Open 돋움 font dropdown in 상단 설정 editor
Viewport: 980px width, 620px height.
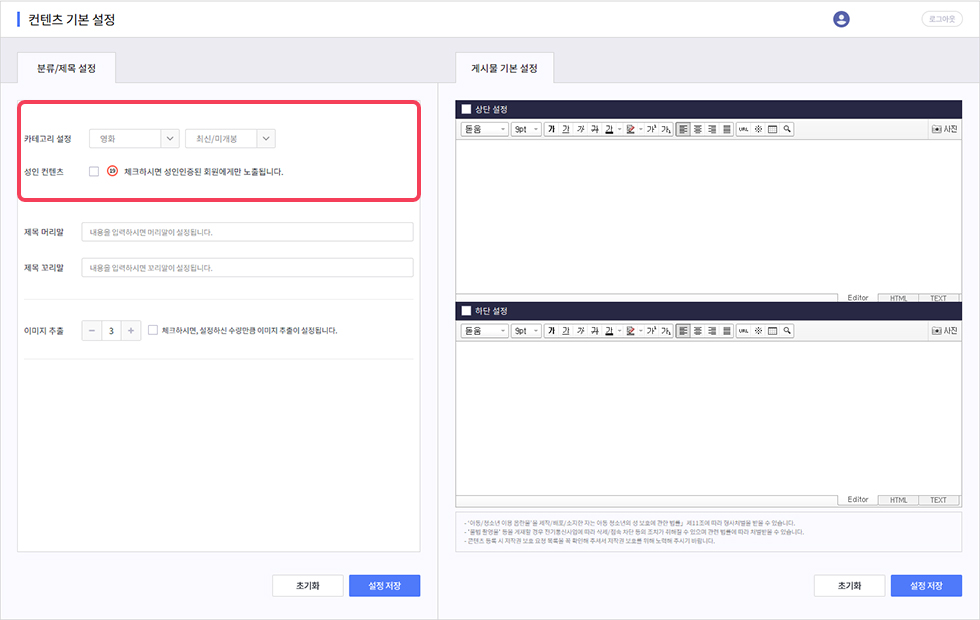coord(484,129)
